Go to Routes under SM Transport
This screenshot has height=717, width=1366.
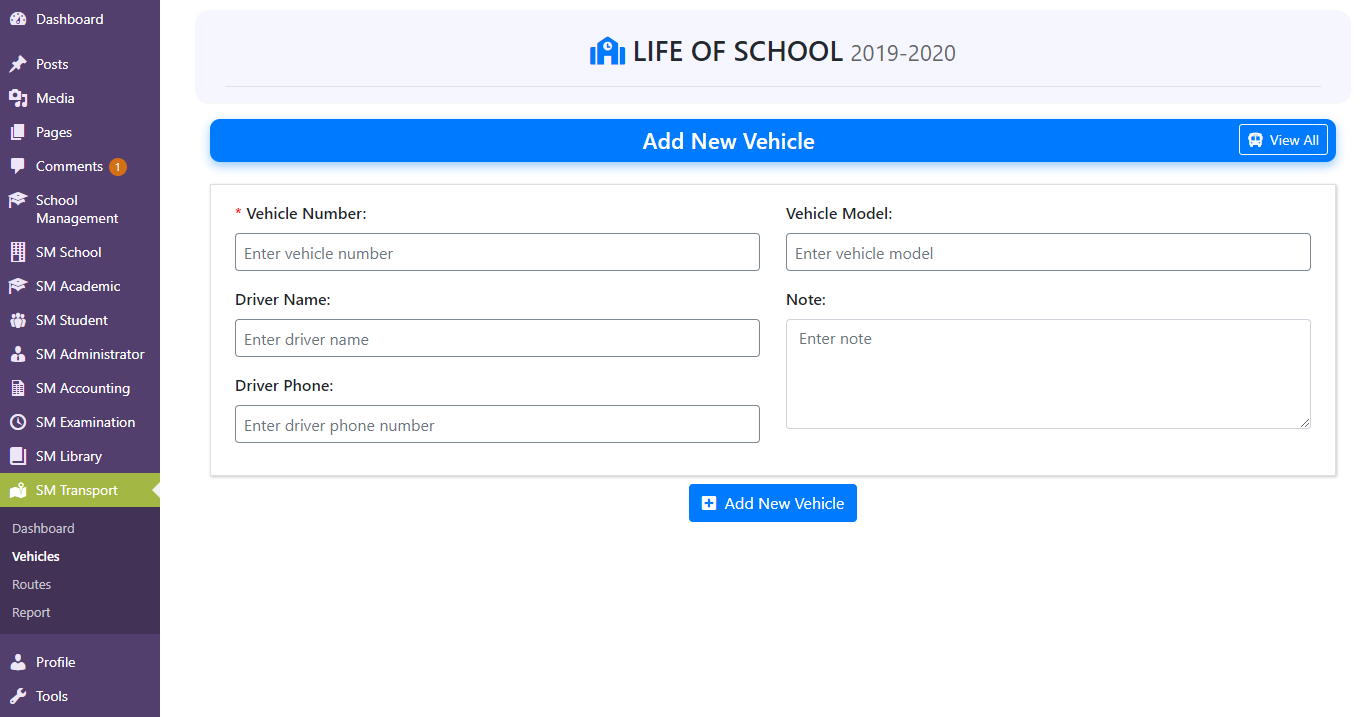coord(31,584)
